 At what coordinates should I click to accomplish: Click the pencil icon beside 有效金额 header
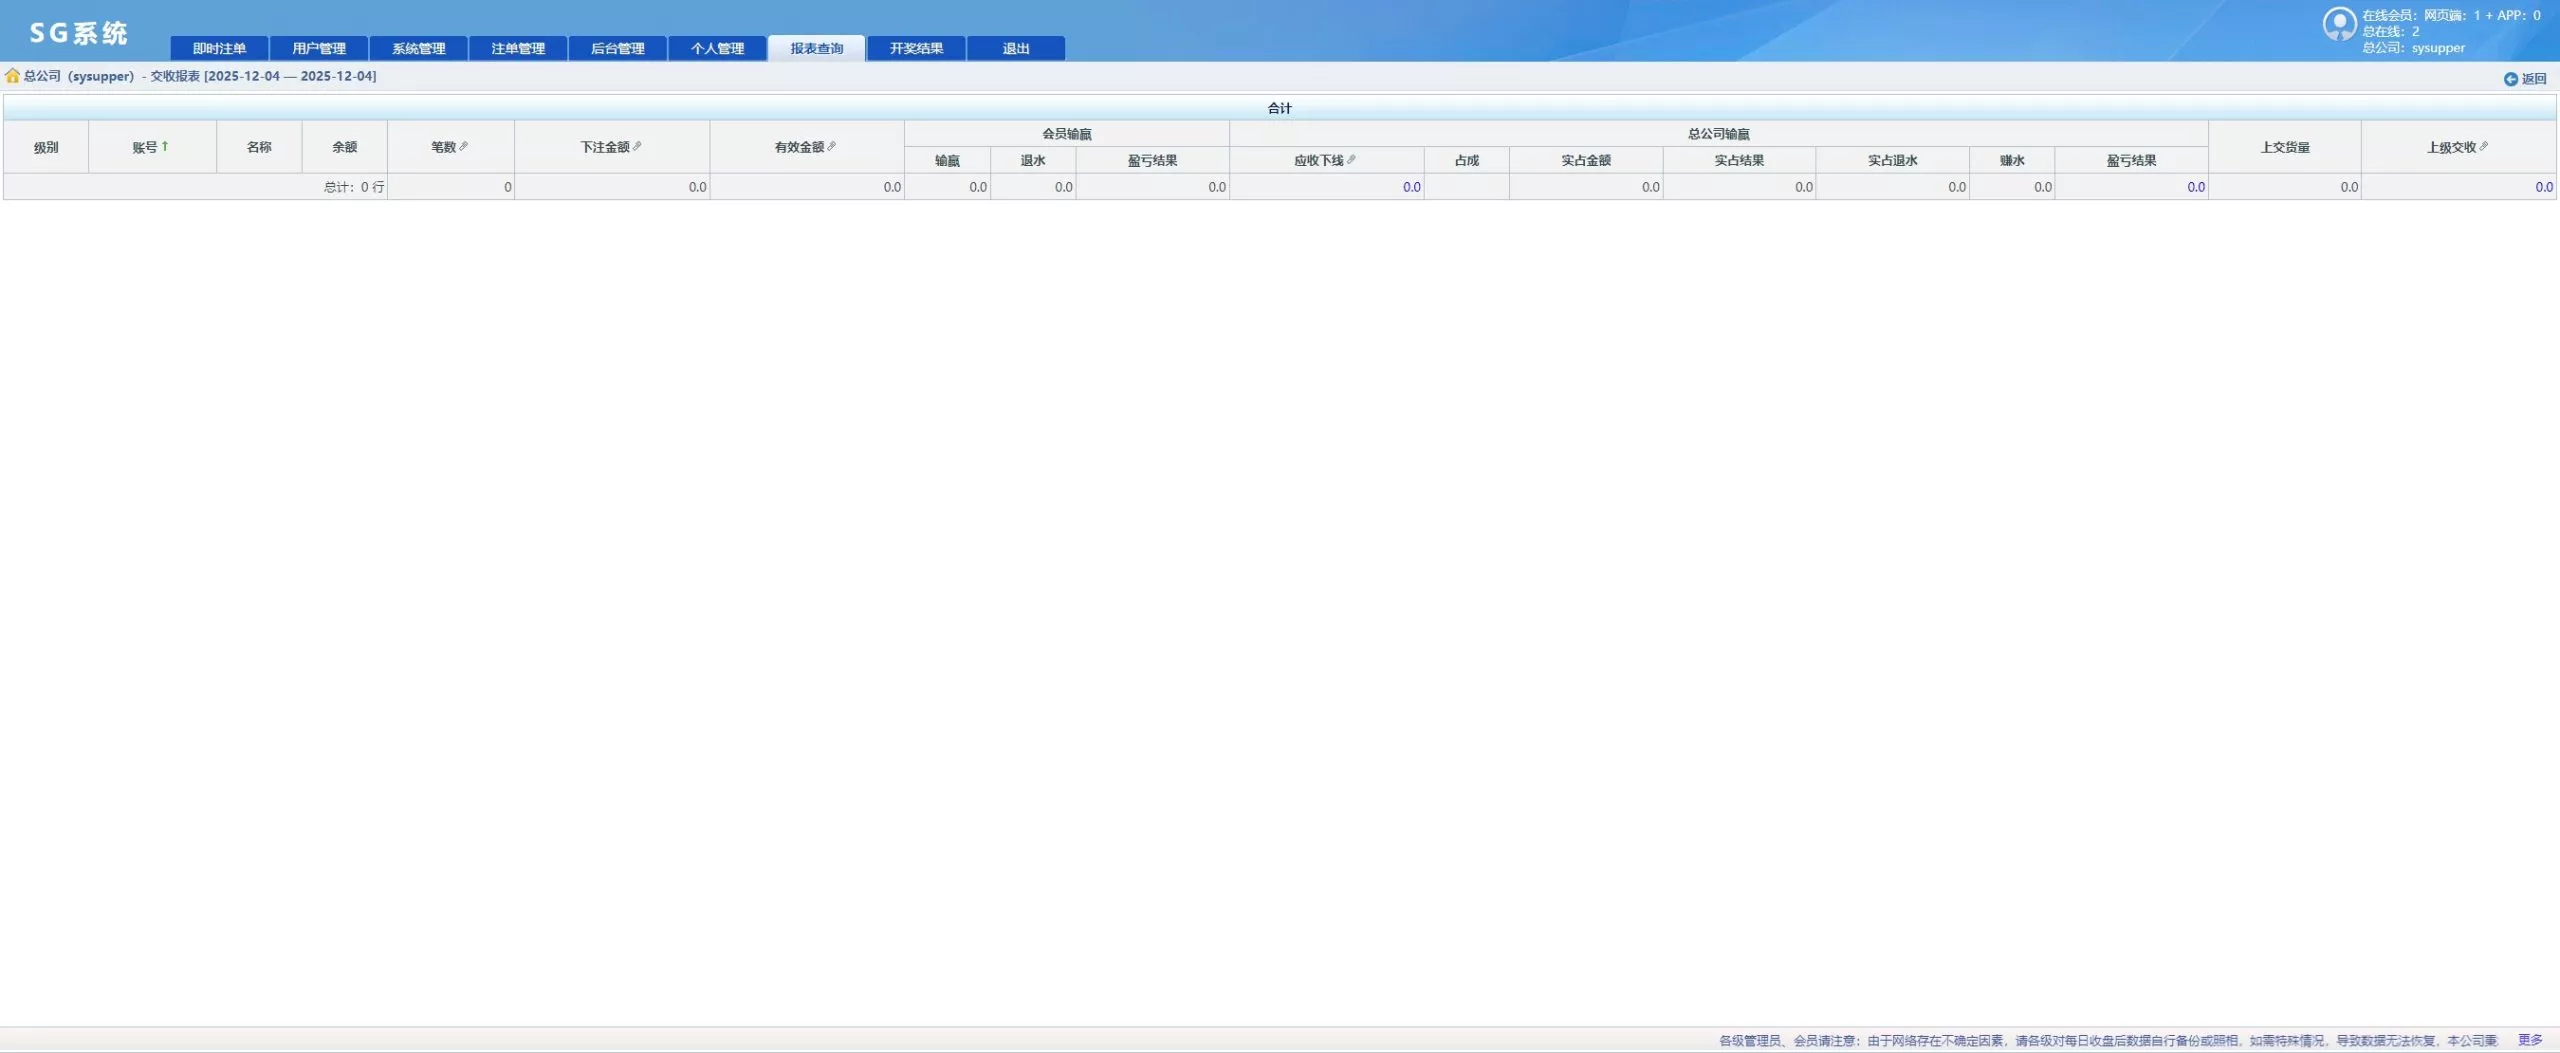[x=832, y=146]
